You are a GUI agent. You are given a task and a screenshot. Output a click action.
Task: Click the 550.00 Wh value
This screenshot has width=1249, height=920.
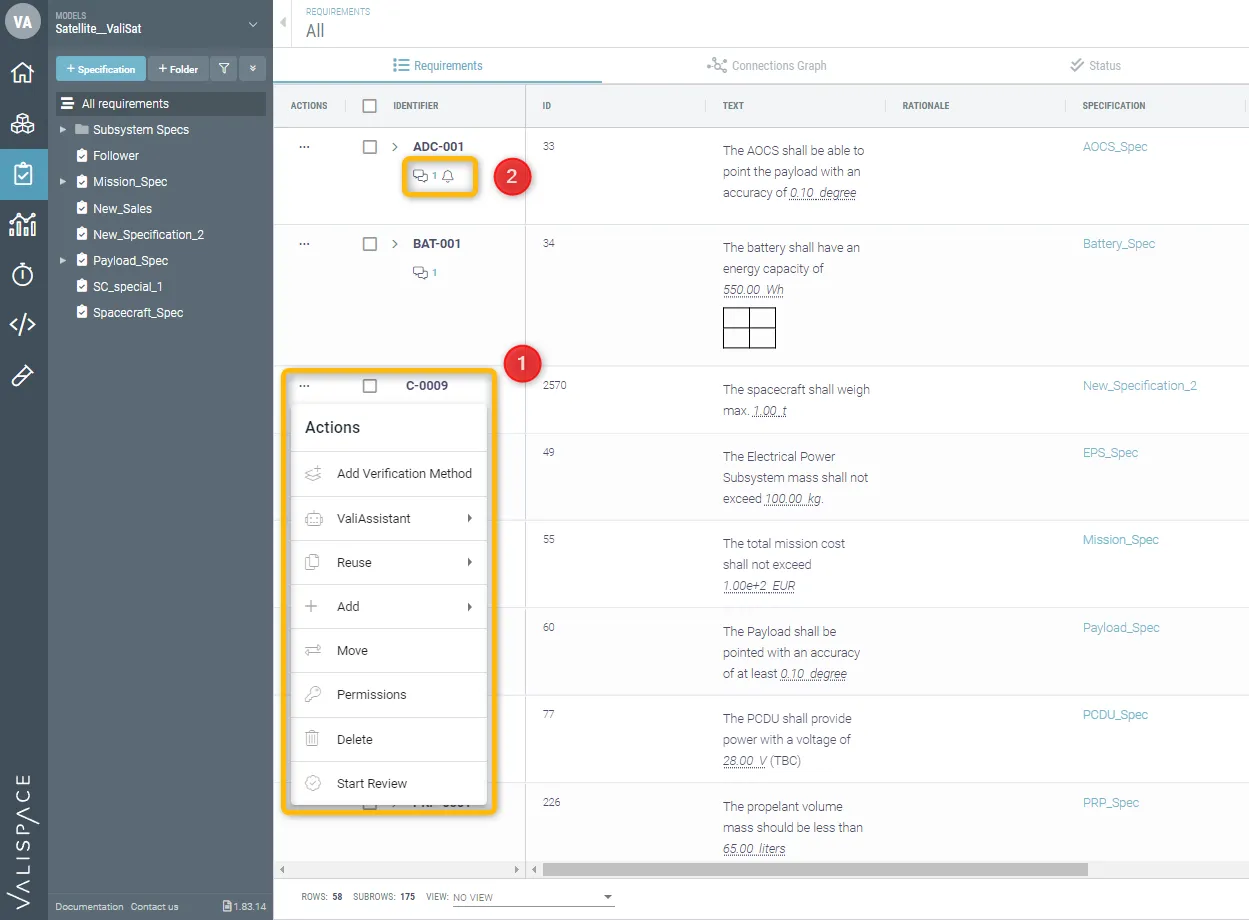coord(753,290)
